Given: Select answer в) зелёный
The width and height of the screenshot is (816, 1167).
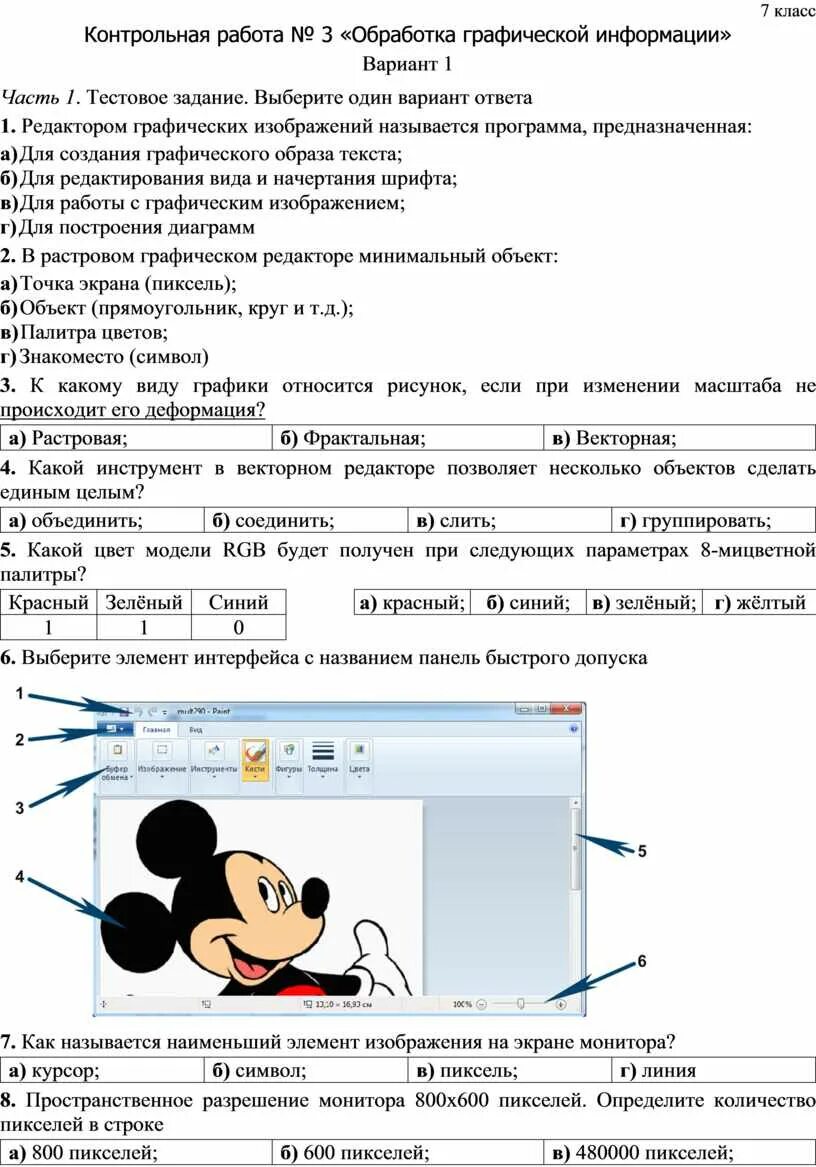Looking at the screenshot, I should click(x=645, y=602).
